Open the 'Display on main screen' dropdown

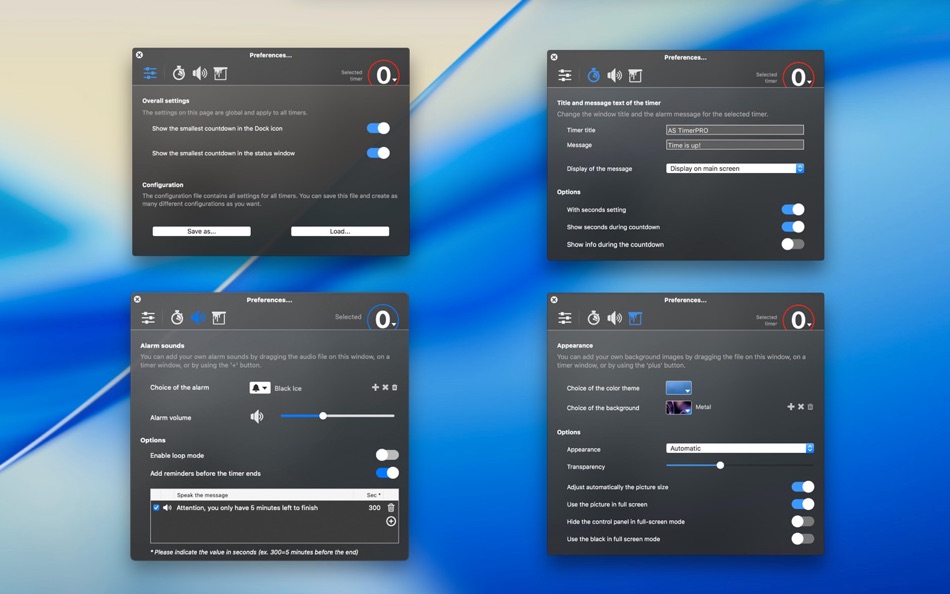click(735, 168)
